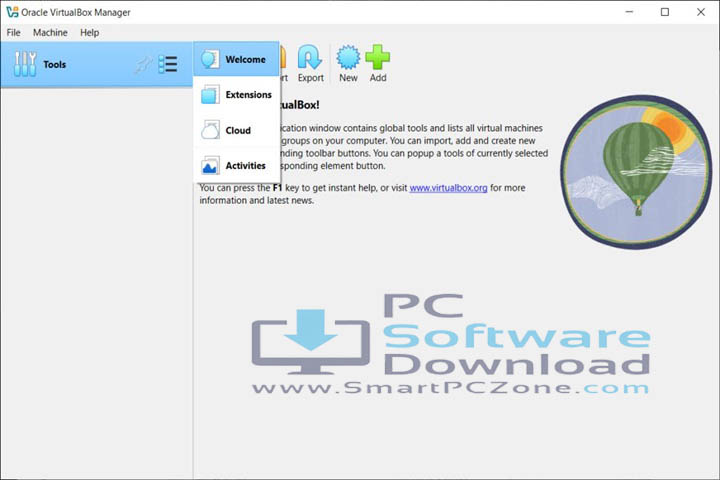Image resolution: width=720 pixels, height=480 pixels.
Task: Open the Machine menu
Action: pyautogui.click(x=50, y=33)
